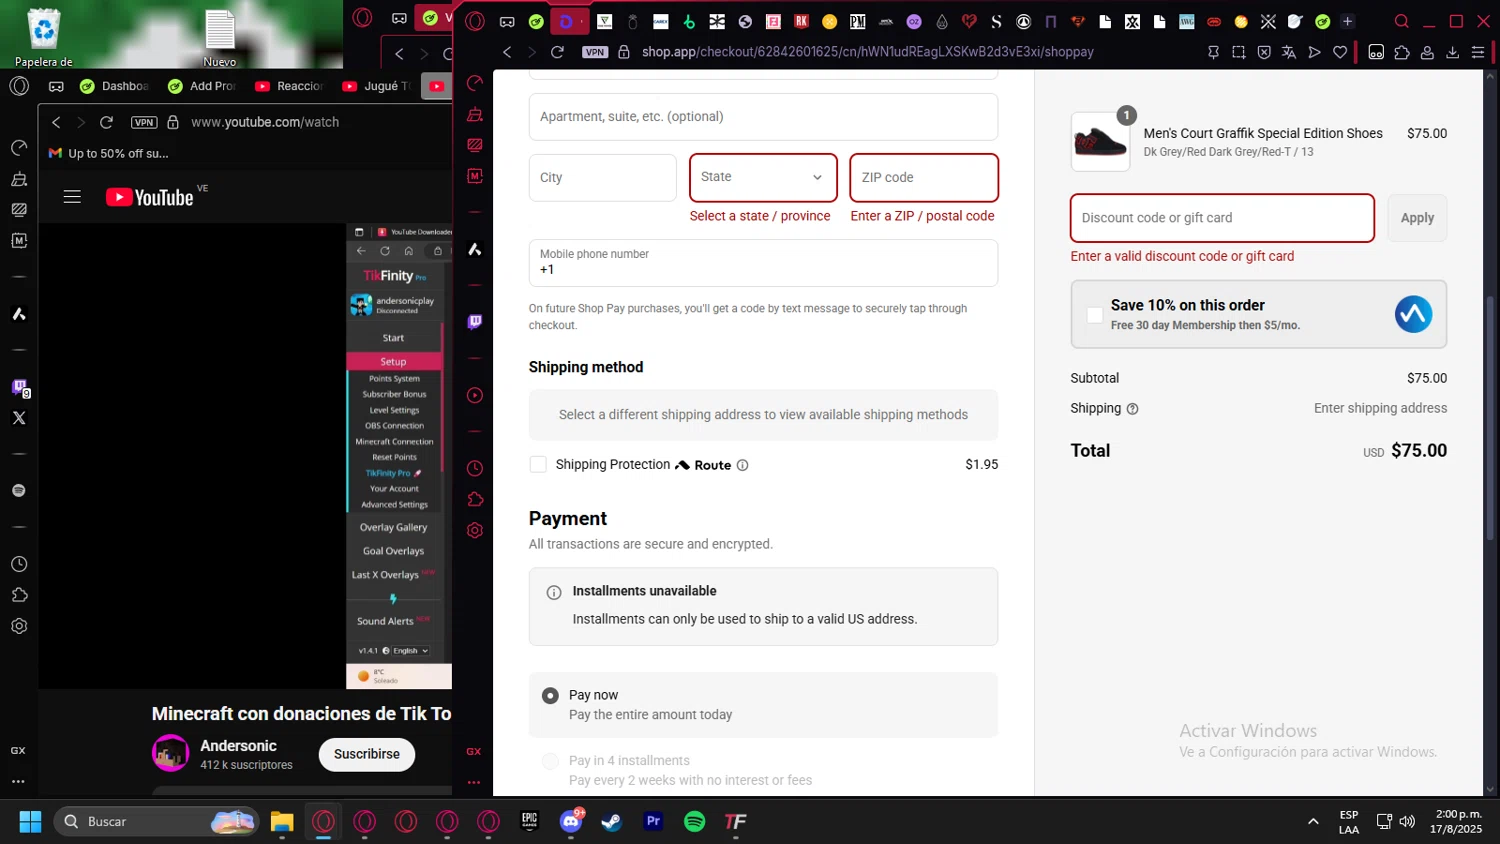Select Overlay Gallery in TikFinity menu
1500x844 pixels.
pyautogui.click(x=394, y=527)
